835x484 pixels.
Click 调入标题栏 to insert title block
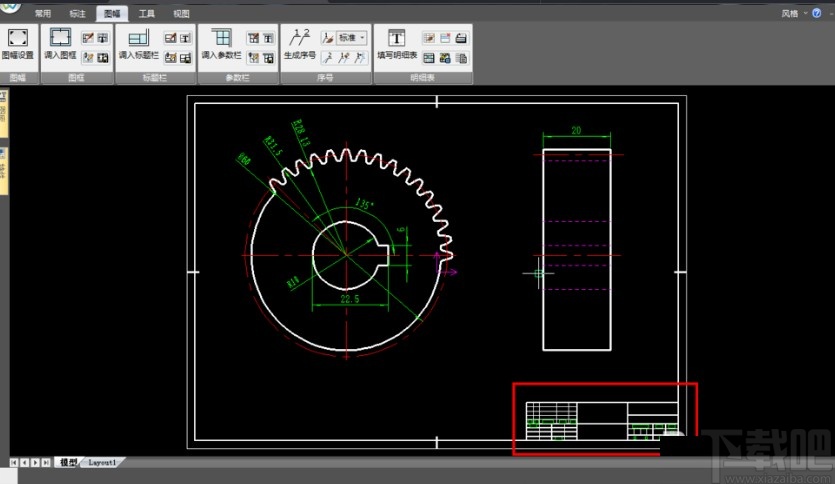pos(138,43)
